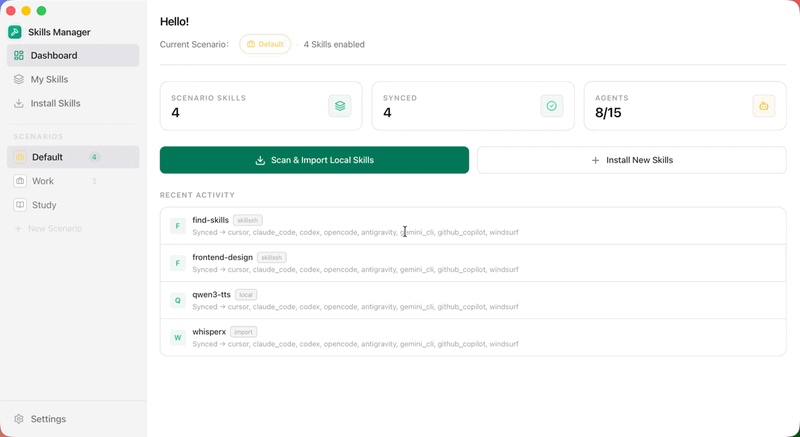
Task: Click the Study scenario book icon
Action: point(20,205)
